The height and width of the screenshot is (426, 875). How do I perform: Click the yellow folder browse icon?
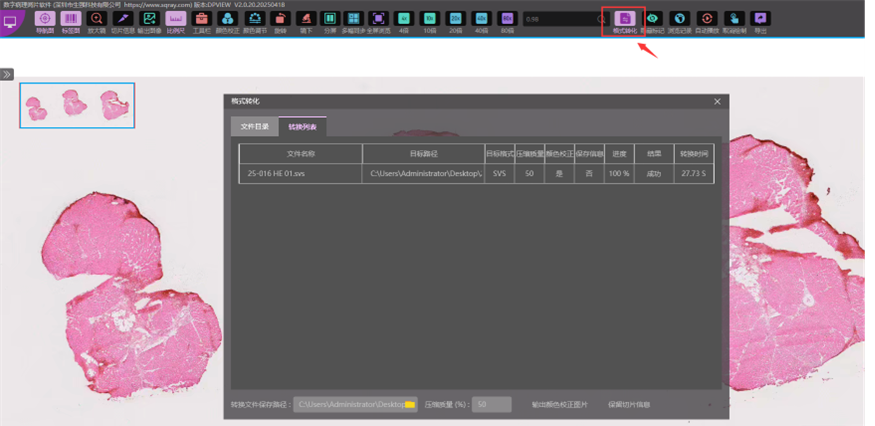(x=410, y=404)
